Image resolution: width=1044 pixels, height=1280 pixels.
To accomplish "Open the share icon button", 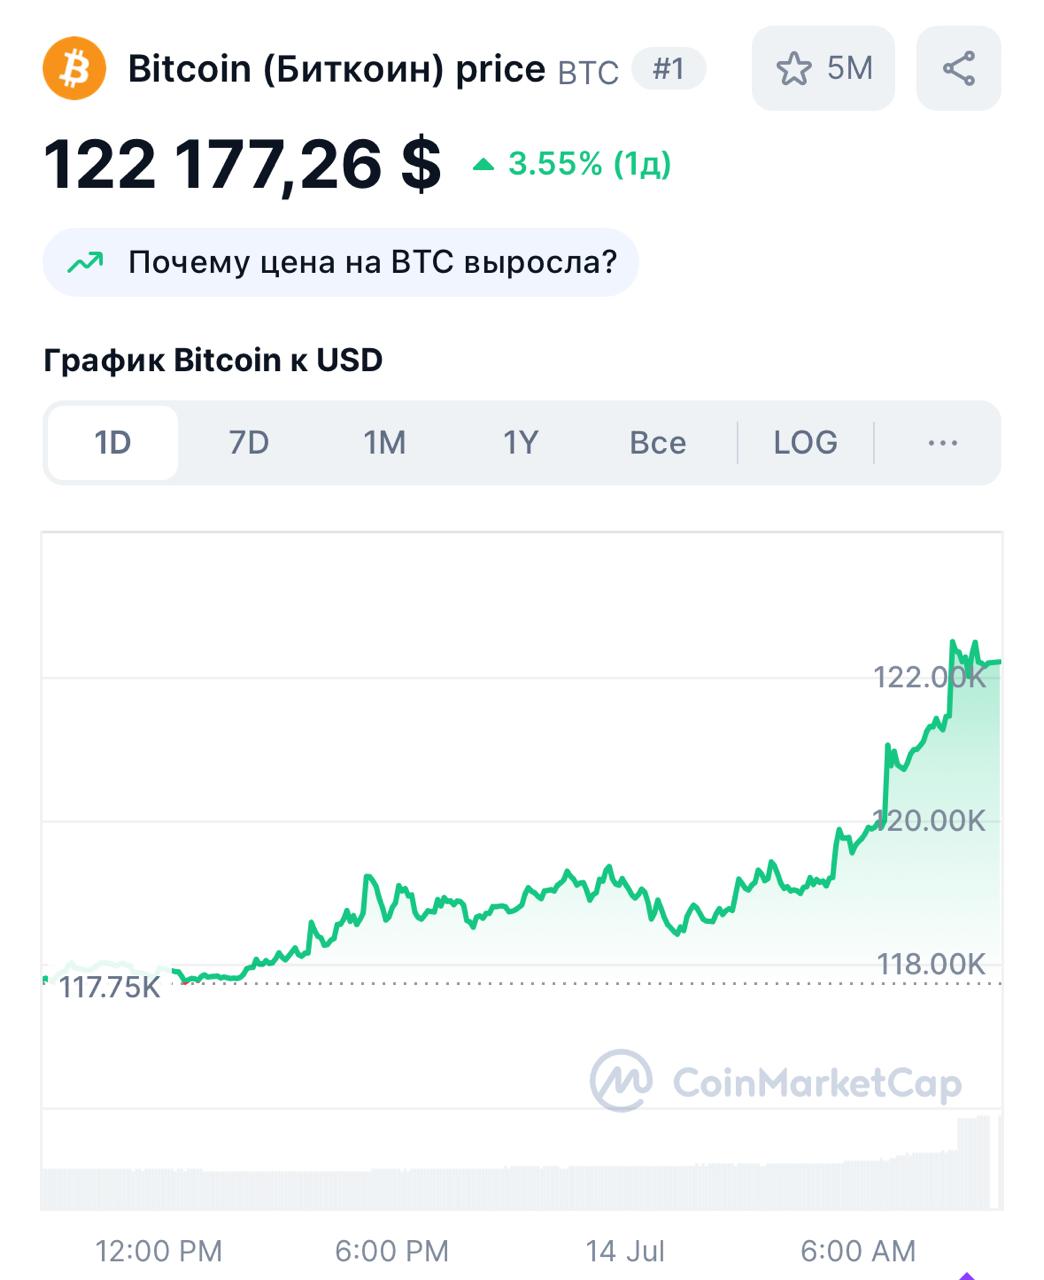I will pos(958,68).
